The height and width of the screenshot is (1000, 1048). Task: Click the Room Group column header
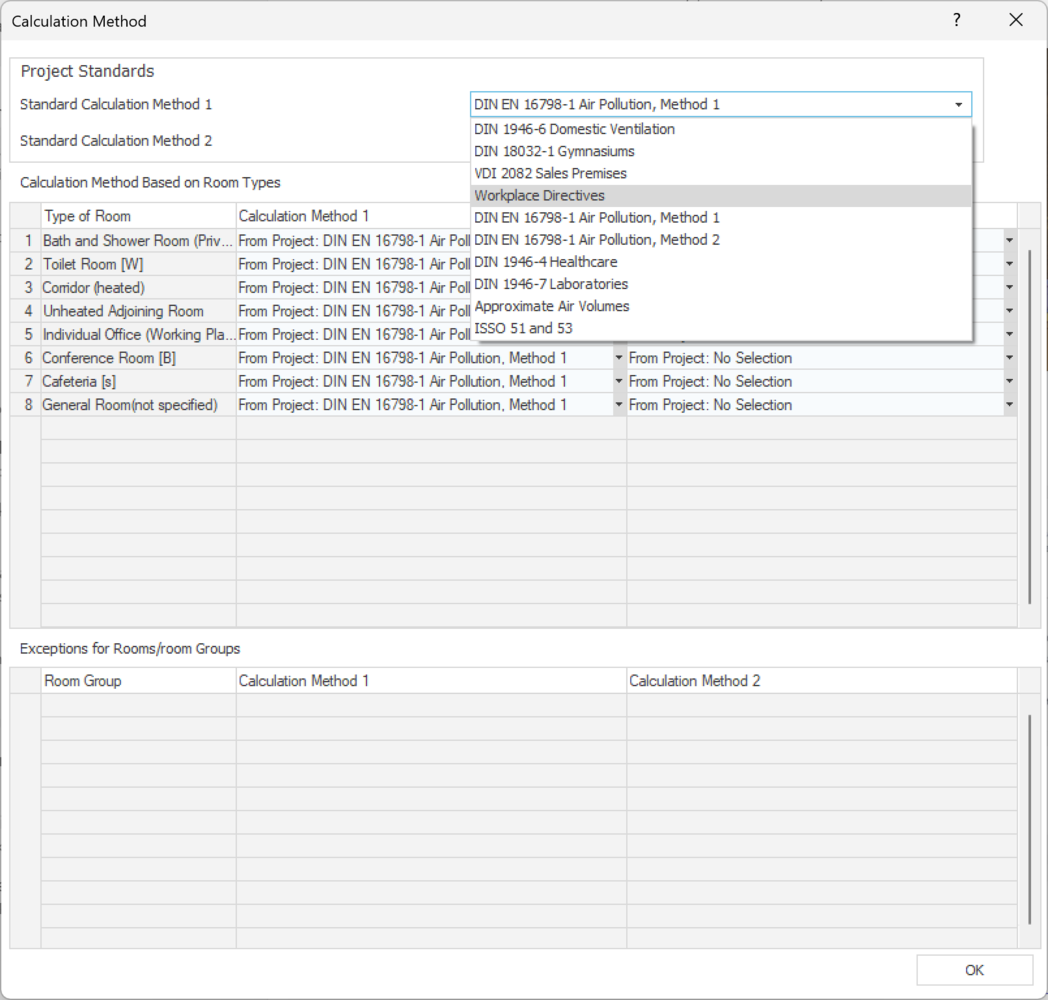[x=138, y=681]
